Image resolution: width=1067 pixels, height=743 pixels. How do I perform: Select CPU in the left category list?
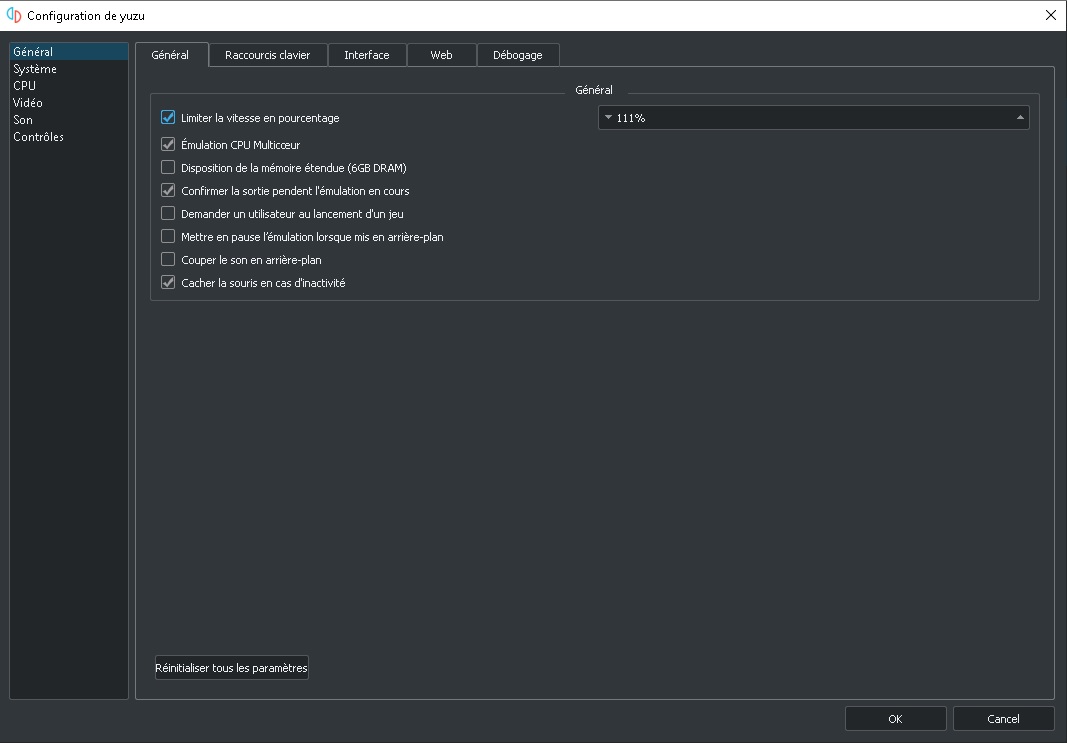point(25,86)
